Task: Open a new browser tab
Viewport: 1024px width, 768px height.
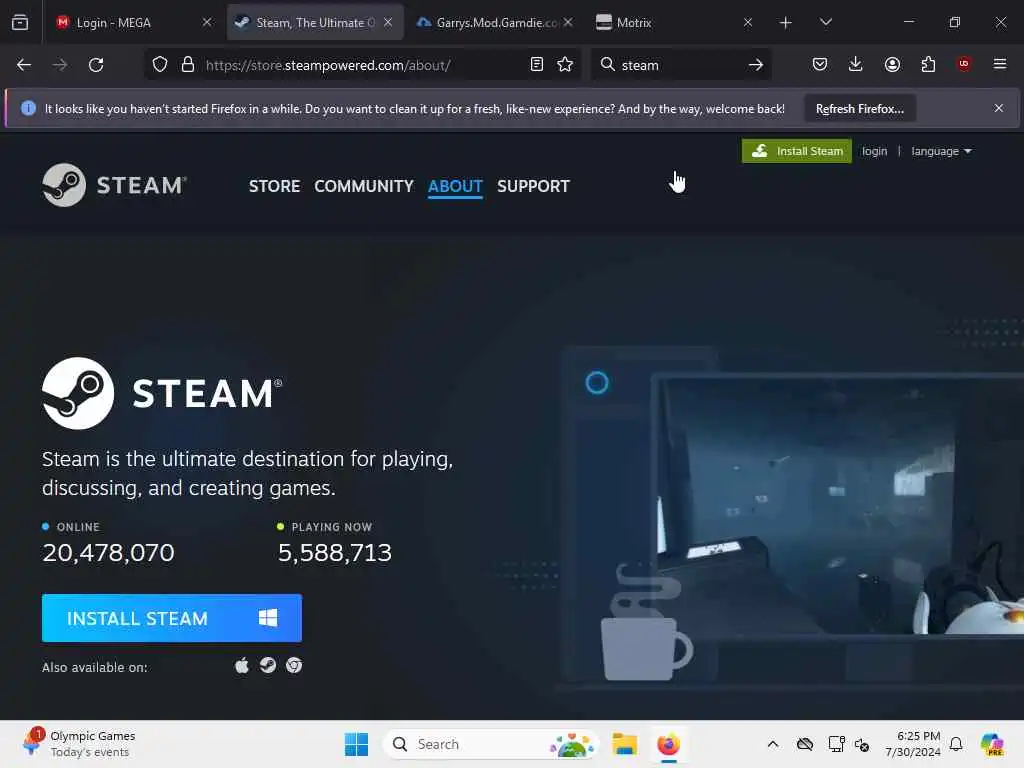Action: pyautogui.click(x=786, y=23)
